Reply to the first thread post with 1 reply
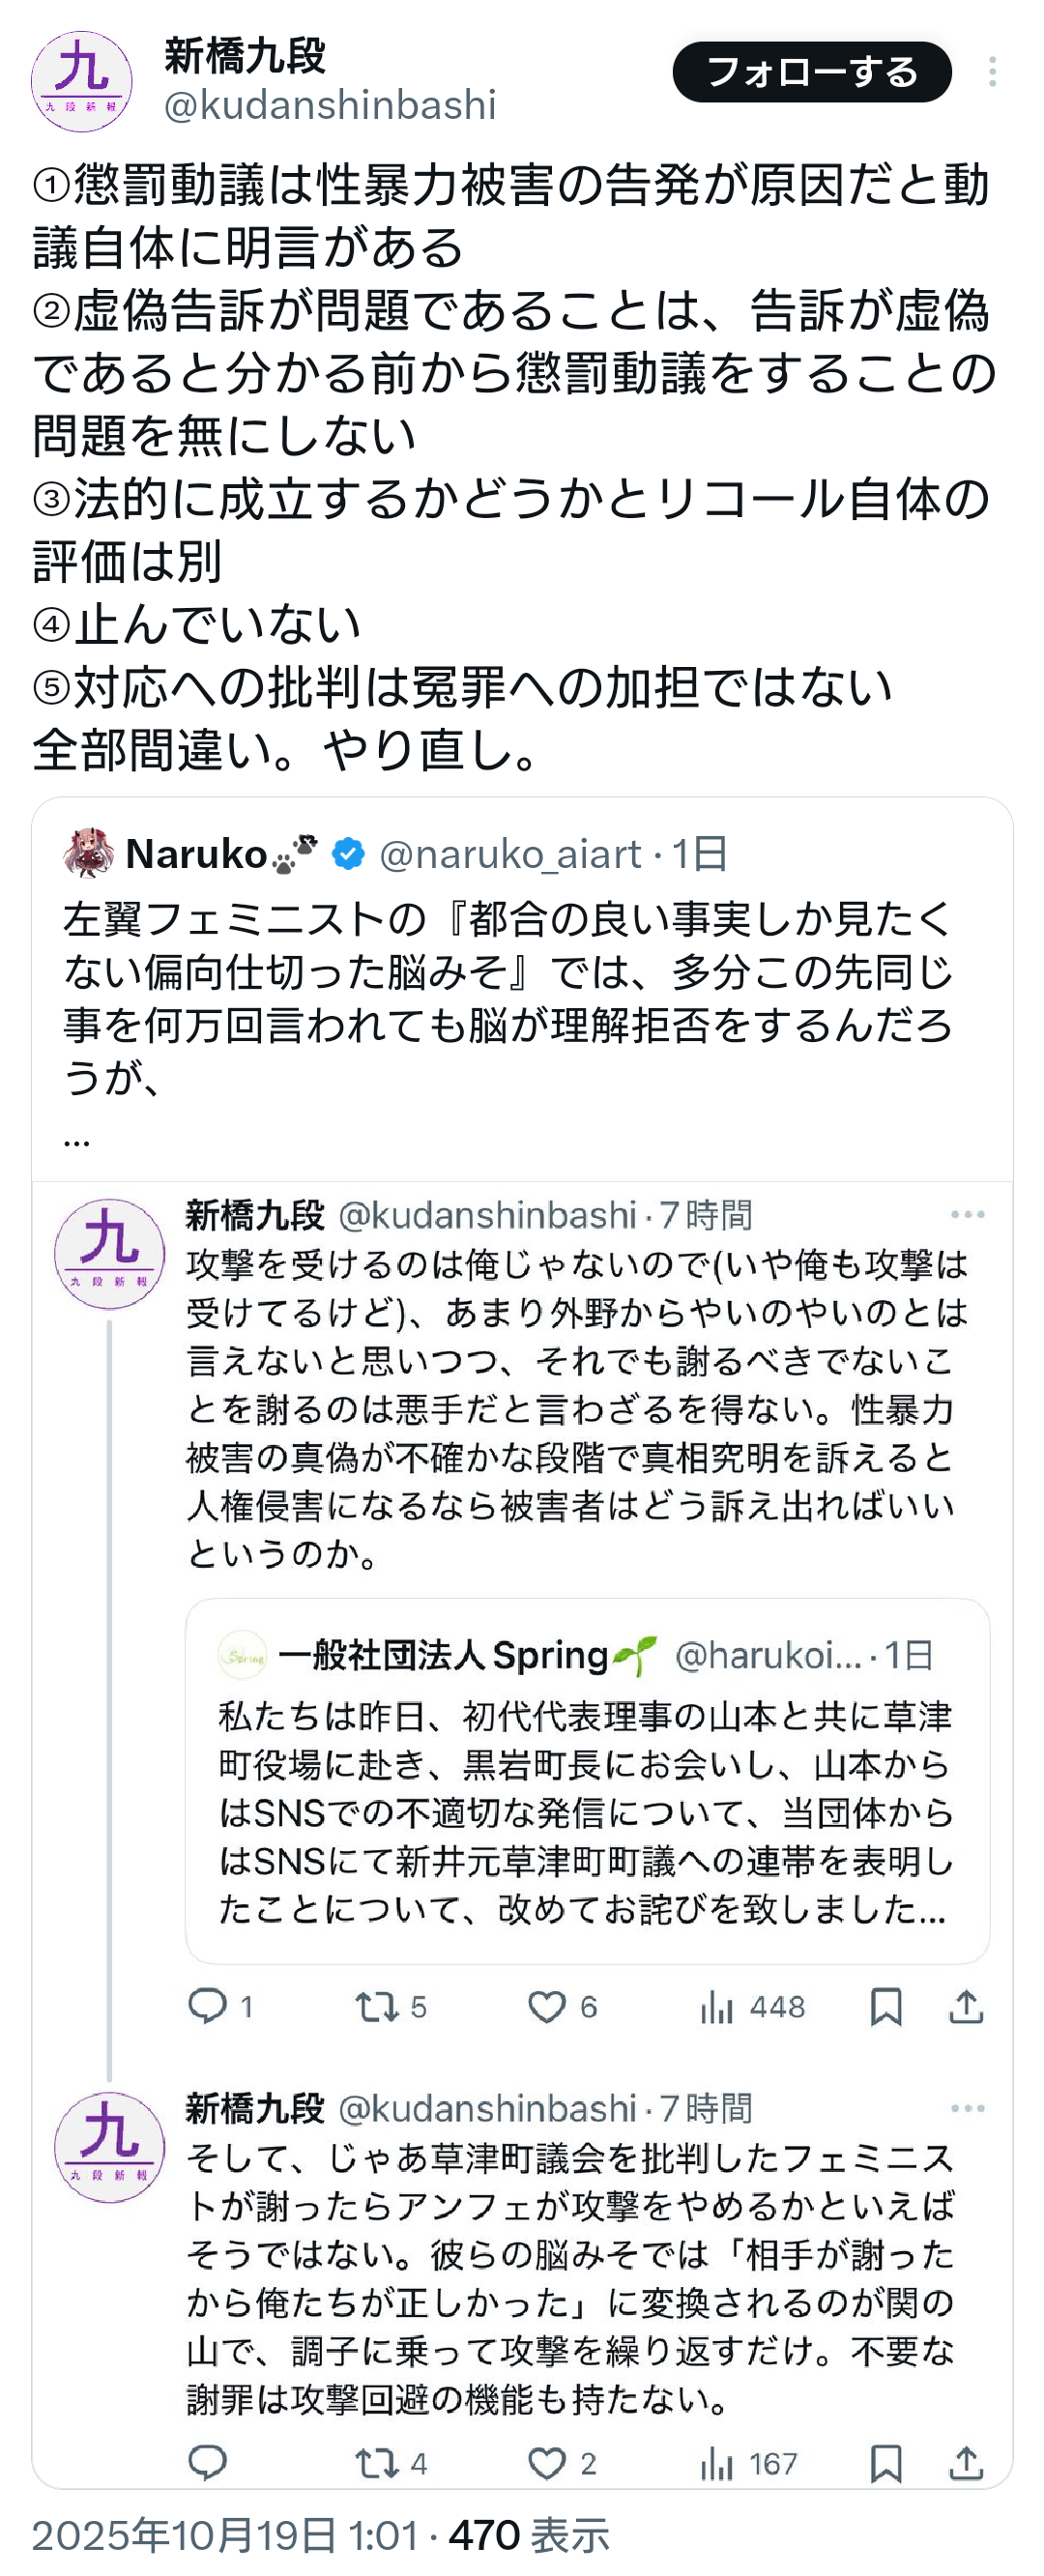 coord(208,2006)
